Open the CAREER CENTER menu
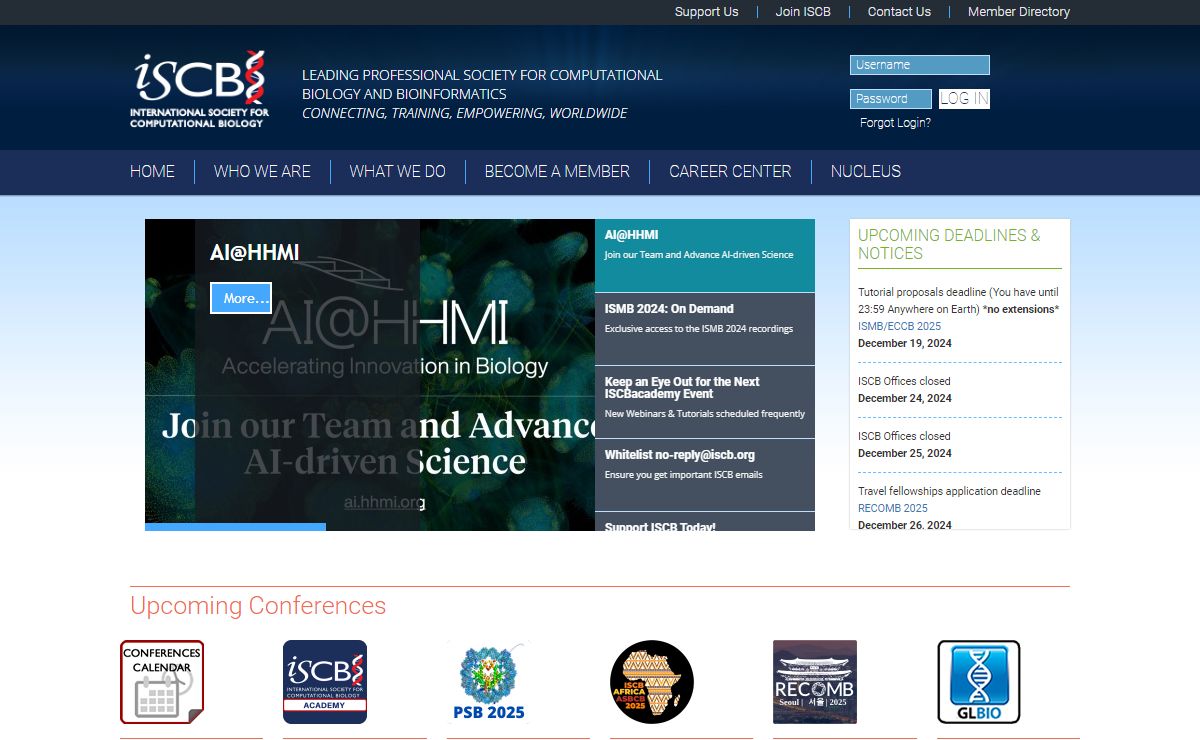 point(730,172)
